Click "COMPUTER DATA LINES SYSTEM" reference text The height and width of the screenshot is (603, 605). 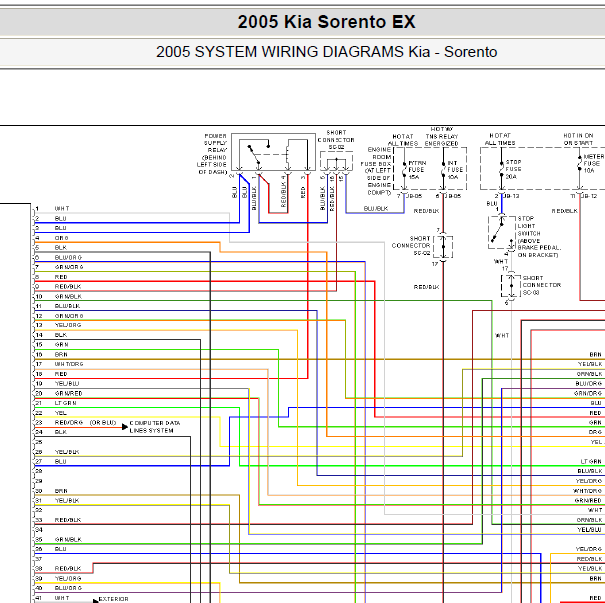tap(155, 427)
